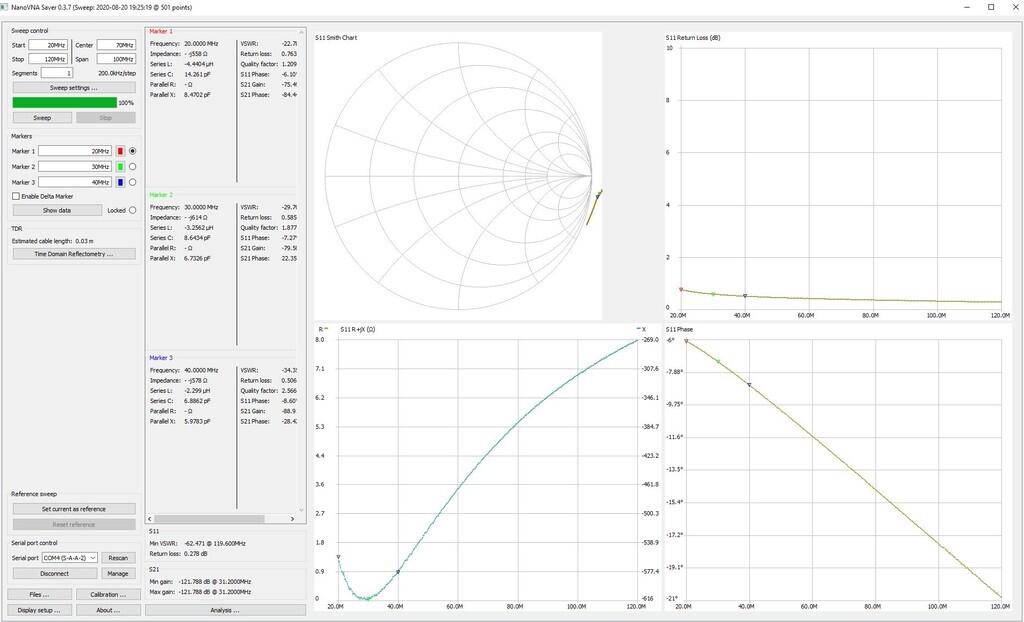Click the Marker 2 heading
1024x622 pixels.
(x=161, y=195)
